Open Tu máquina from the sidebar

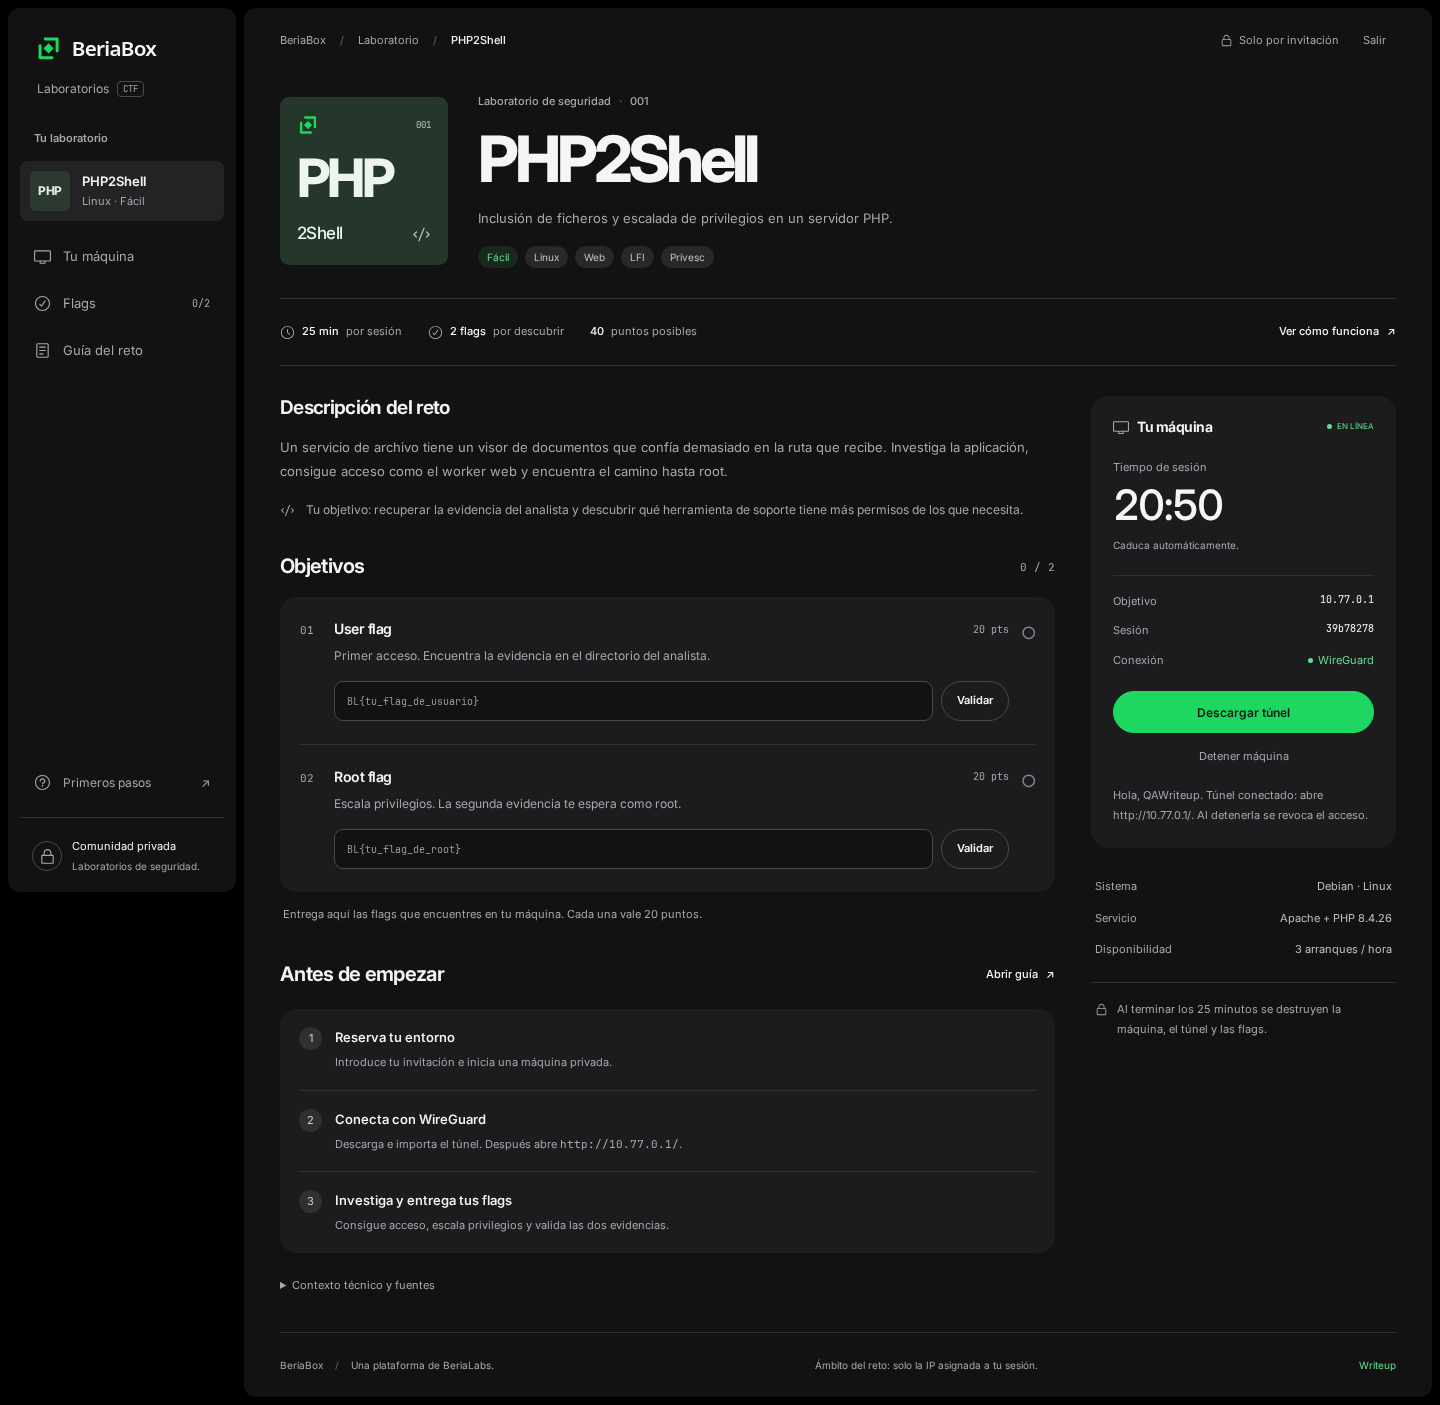122,257
